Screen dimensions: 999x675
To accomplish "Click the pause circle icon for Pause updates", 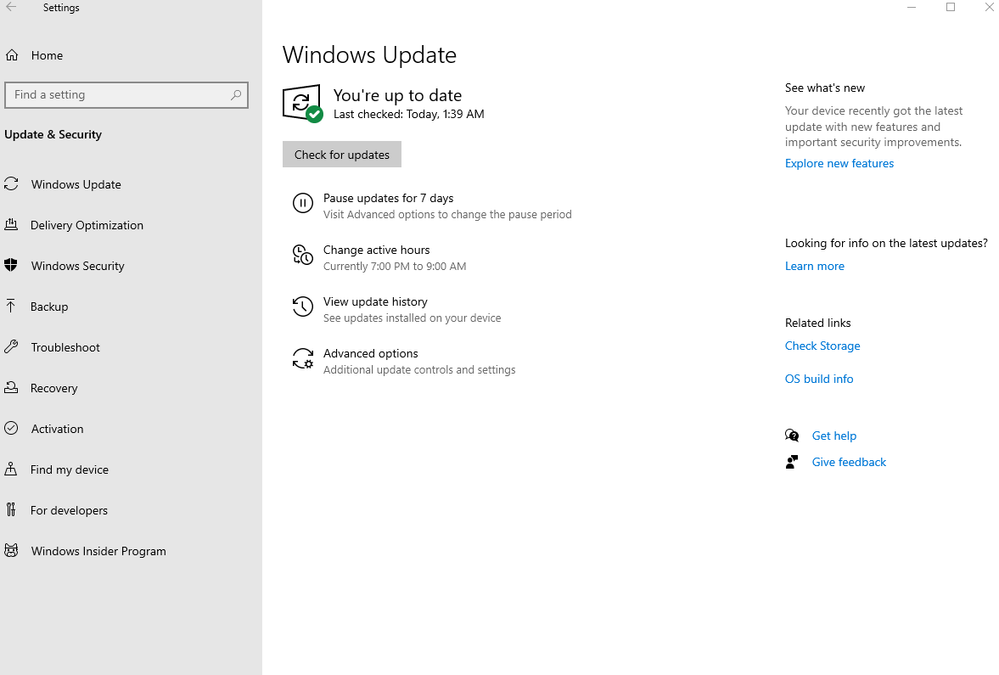I will pos(303,203).
